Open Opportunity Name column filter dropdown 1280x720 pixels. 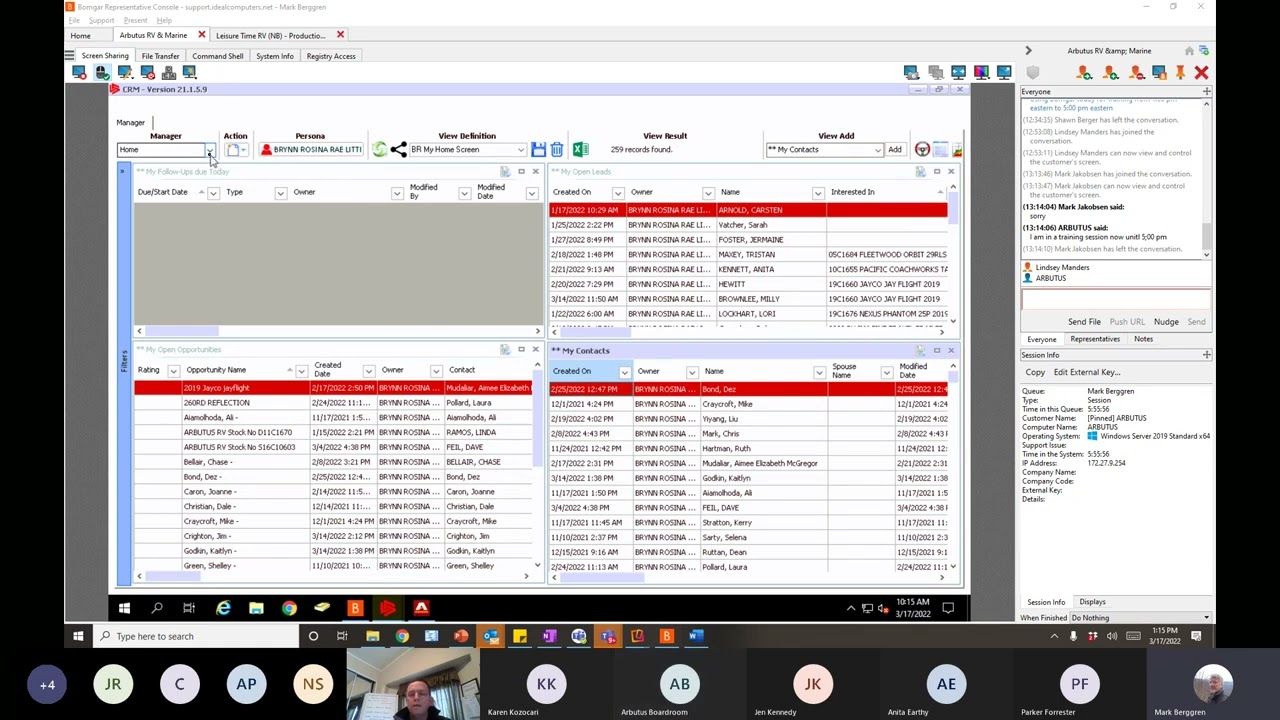pyautogui.click(x=301, y=371)
